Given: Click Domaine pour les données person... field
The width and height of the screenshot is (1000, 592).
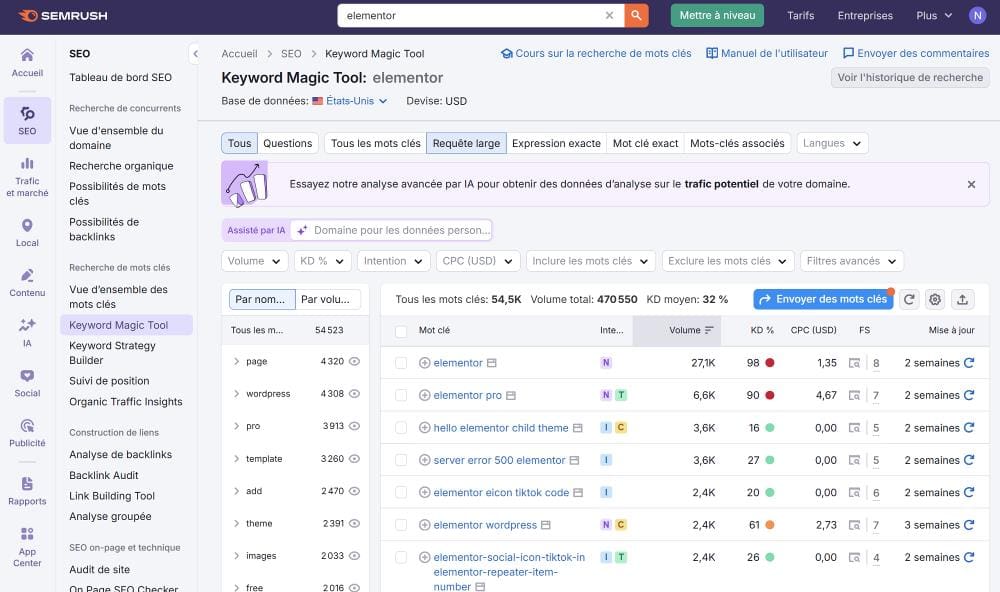Looking at the screenshot, I should pyautogui.click(x=390, y=230).
